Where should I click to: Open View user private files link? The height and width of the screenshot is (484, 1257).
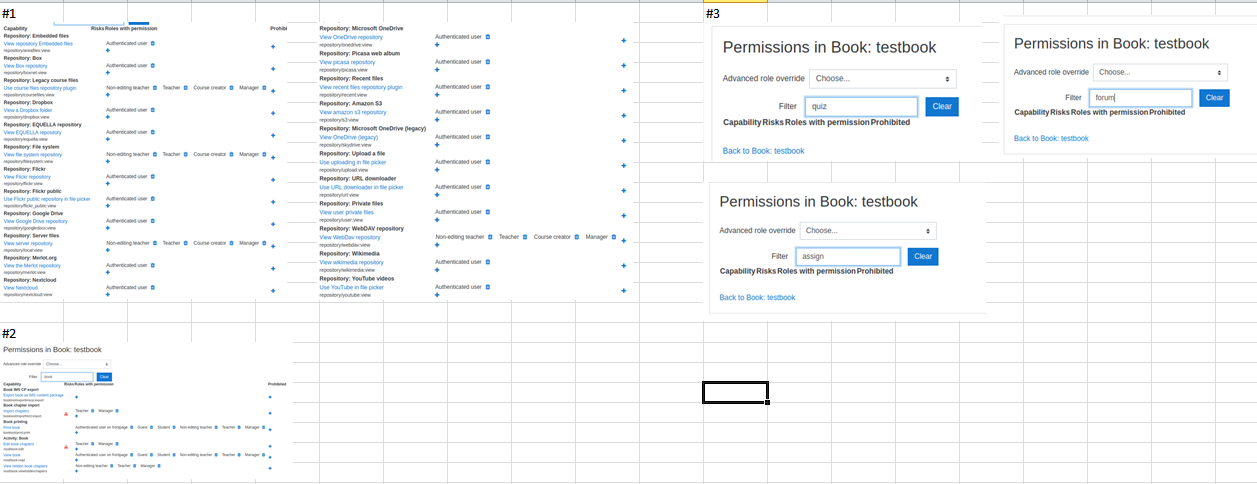coord(346,212)
